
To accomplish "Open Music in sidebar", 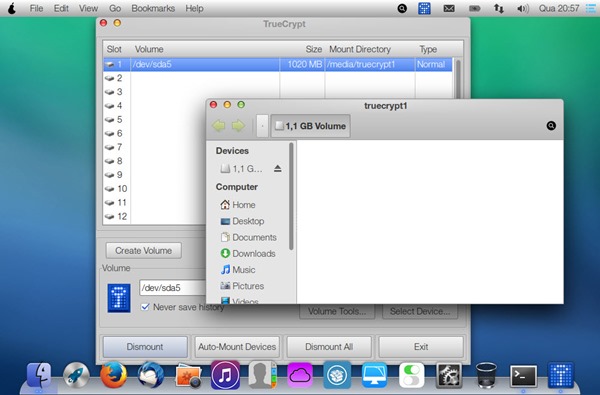I will click(x=238, y=270).
